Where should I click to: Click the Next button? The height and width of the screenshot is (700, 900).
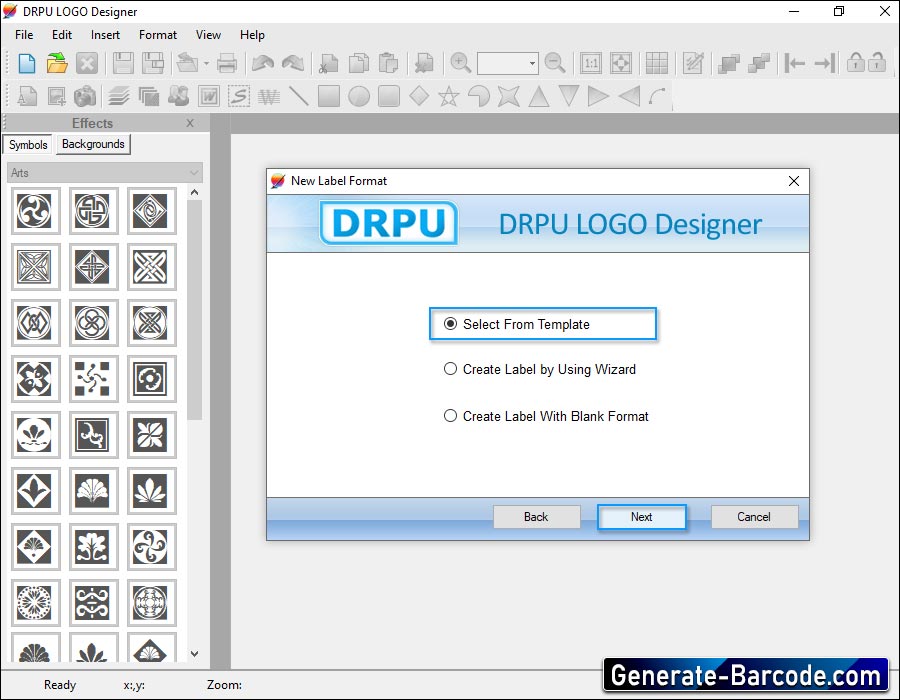click(641, 517)
